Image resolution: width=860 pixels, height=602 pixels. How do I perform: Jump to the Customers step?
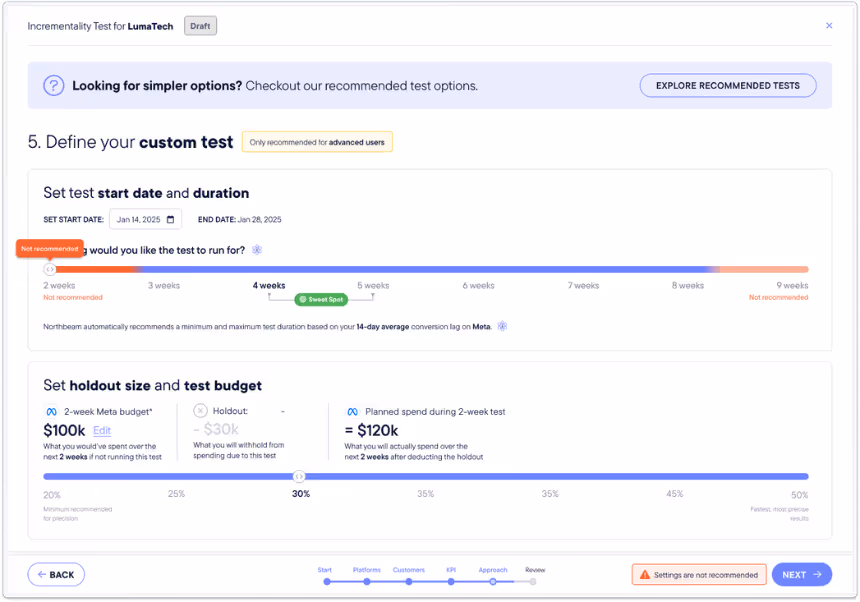click(x=409, y=582)
